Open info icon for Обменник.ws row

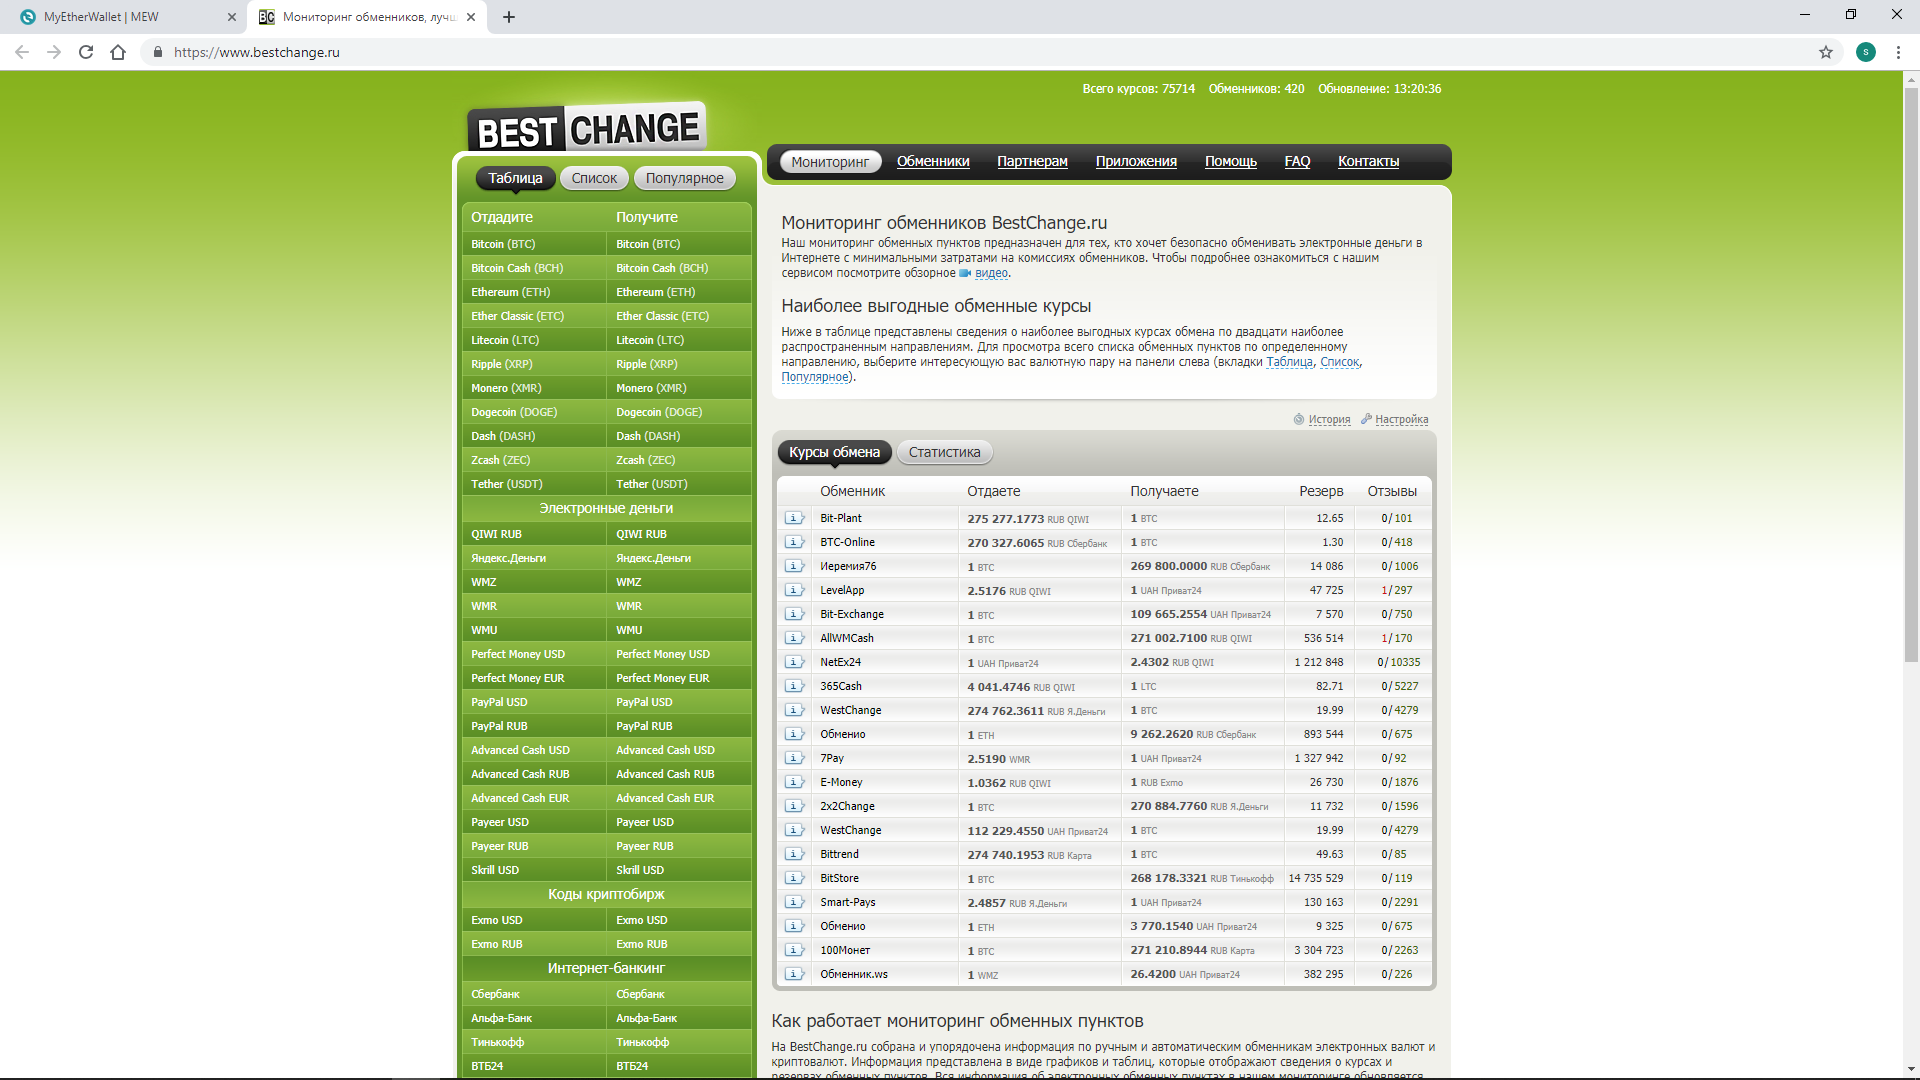[x=795, y=974]
